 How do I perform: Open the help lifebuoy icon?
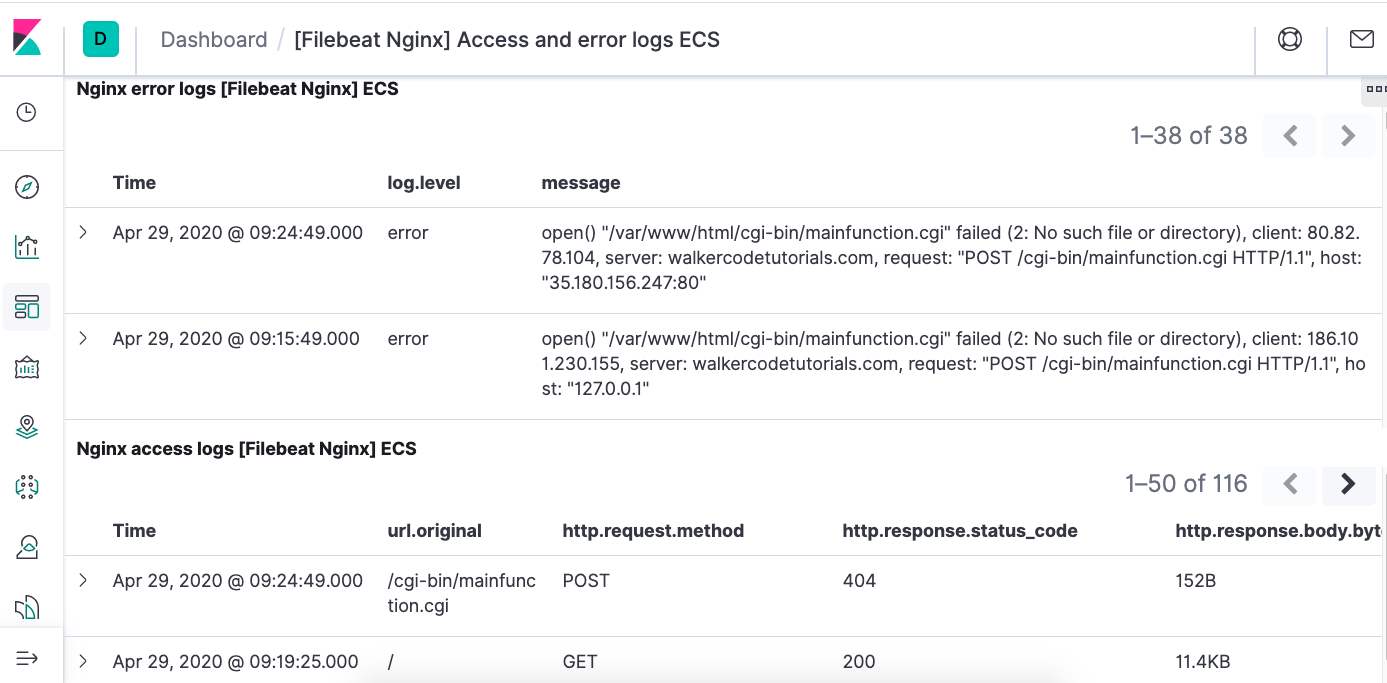pos(1290,39)
